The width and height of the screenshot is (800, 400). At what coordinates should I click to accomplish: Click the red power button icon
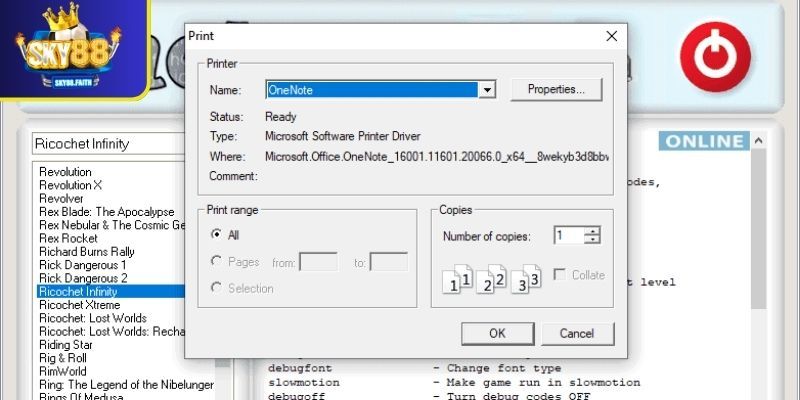click(x=715, y=57)
